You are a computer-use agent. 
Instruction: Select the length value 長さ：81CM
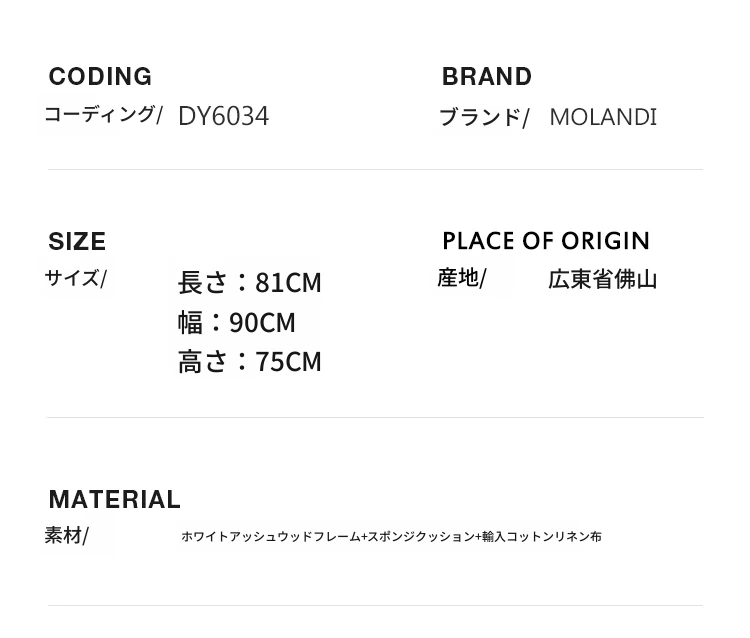[249, 282]
